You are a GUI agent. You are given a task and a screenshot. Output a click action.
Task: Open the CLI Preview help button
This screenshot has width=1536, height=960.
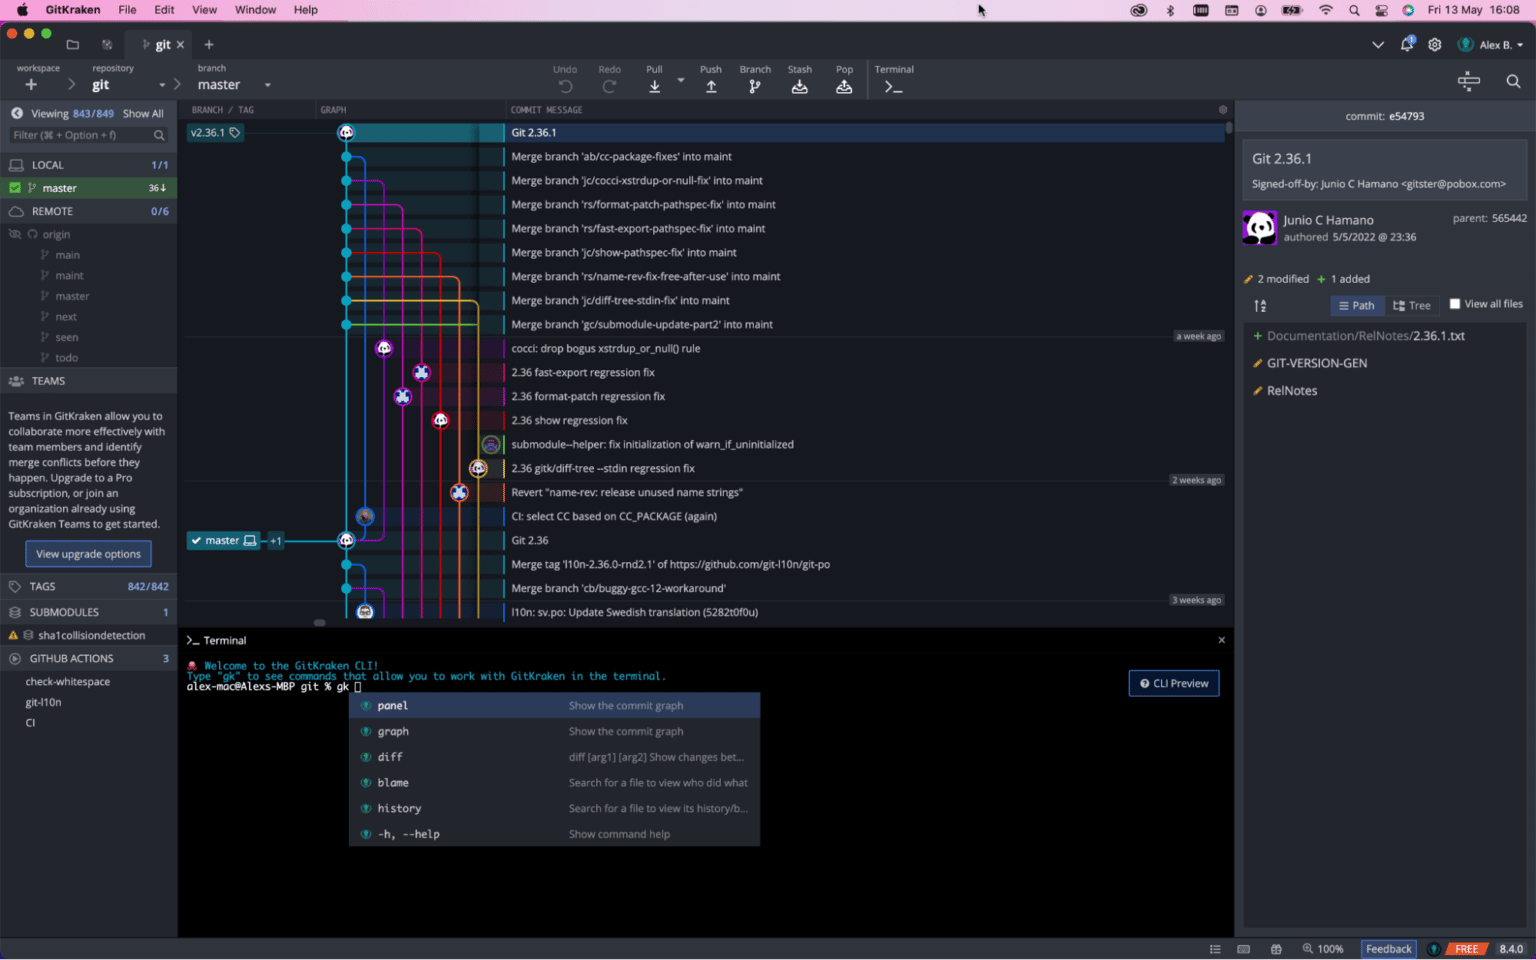(x=1173, y=683)
